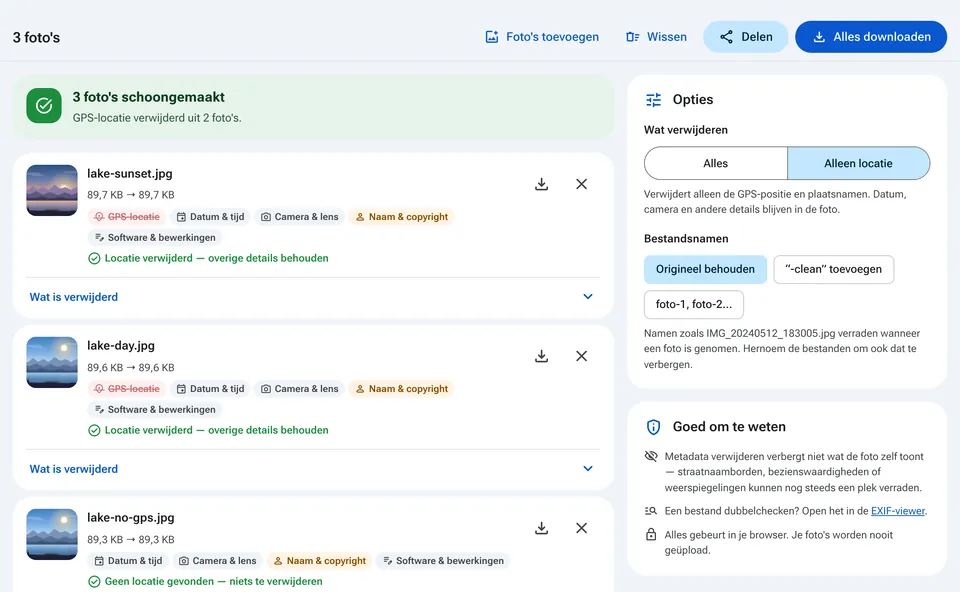This screenshot has height=592, width=960.
Task: Click the lake-no-gps.jpg thumbnail
Action: coord(52,534)
